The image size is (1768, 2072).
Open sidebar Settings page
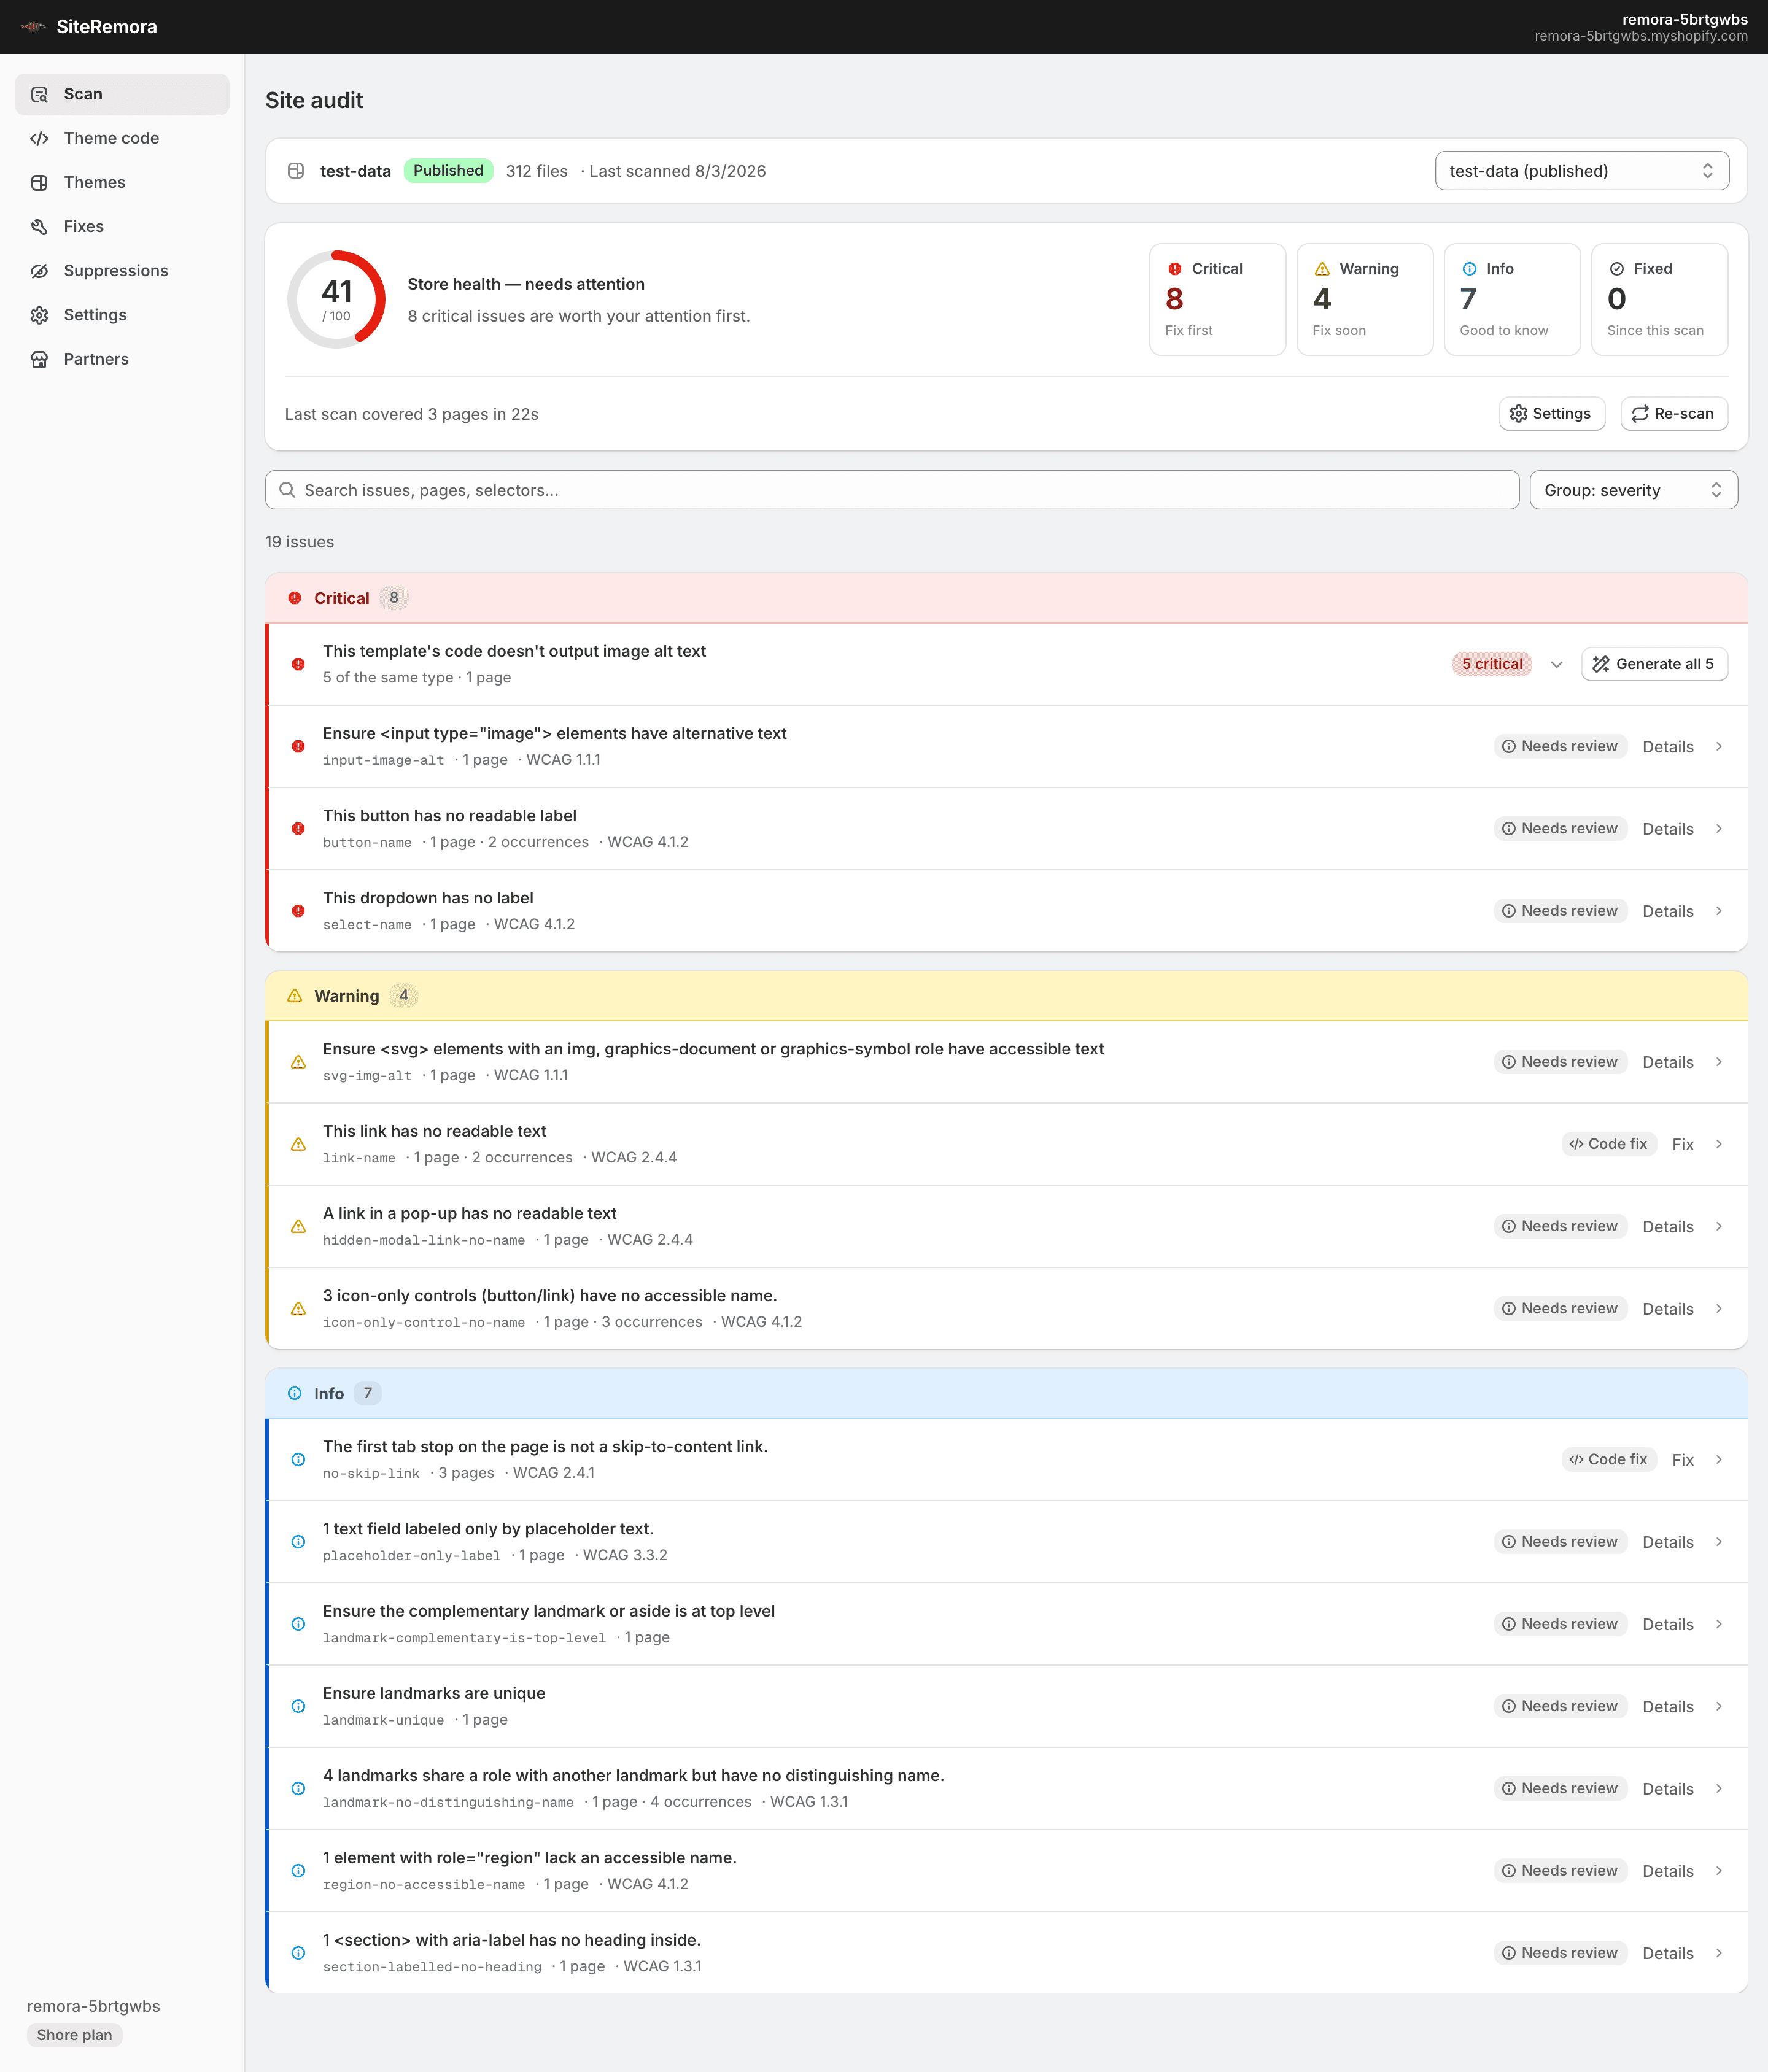122,315
